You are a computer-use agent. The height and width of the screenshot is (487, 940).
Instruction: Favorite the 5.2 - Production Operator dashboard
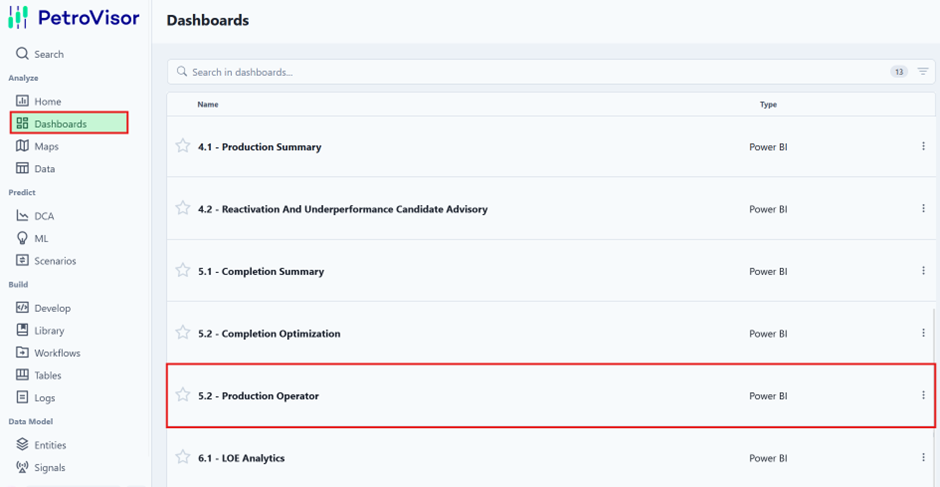183,395
